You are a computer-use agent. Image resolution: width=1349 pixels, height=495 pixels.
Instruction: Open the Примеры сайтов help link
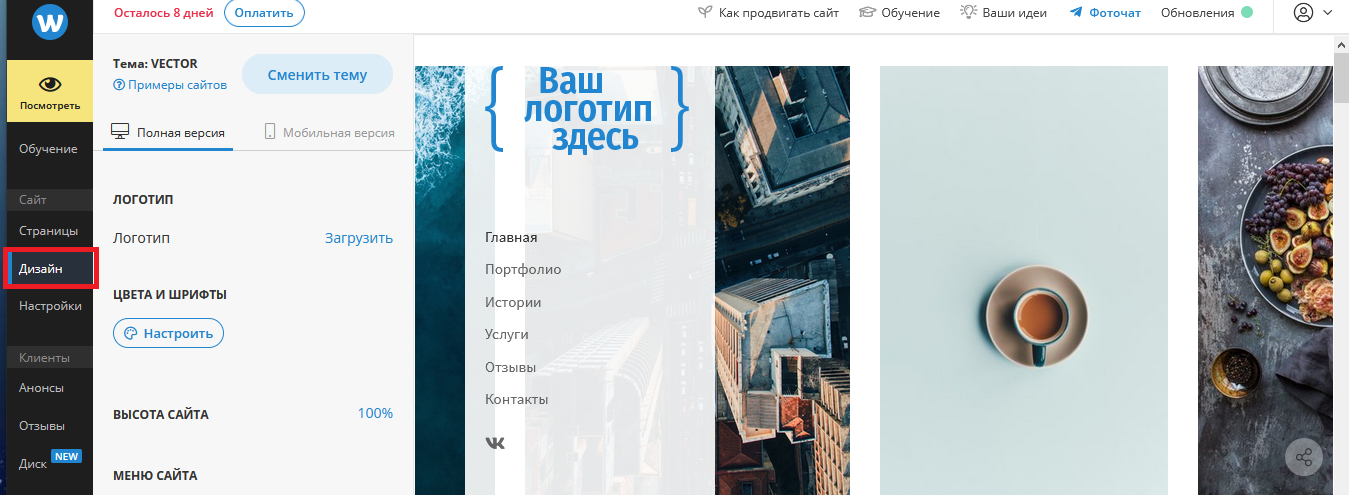coord(170,85)
